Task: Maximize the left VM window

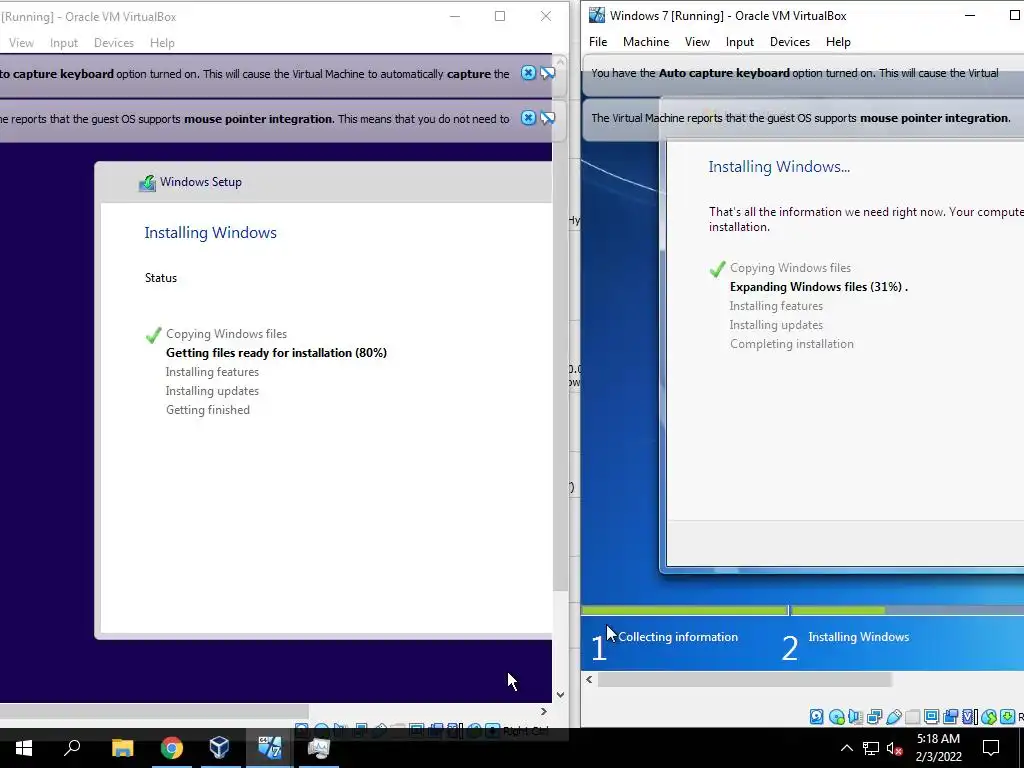Action: point(500,16)
